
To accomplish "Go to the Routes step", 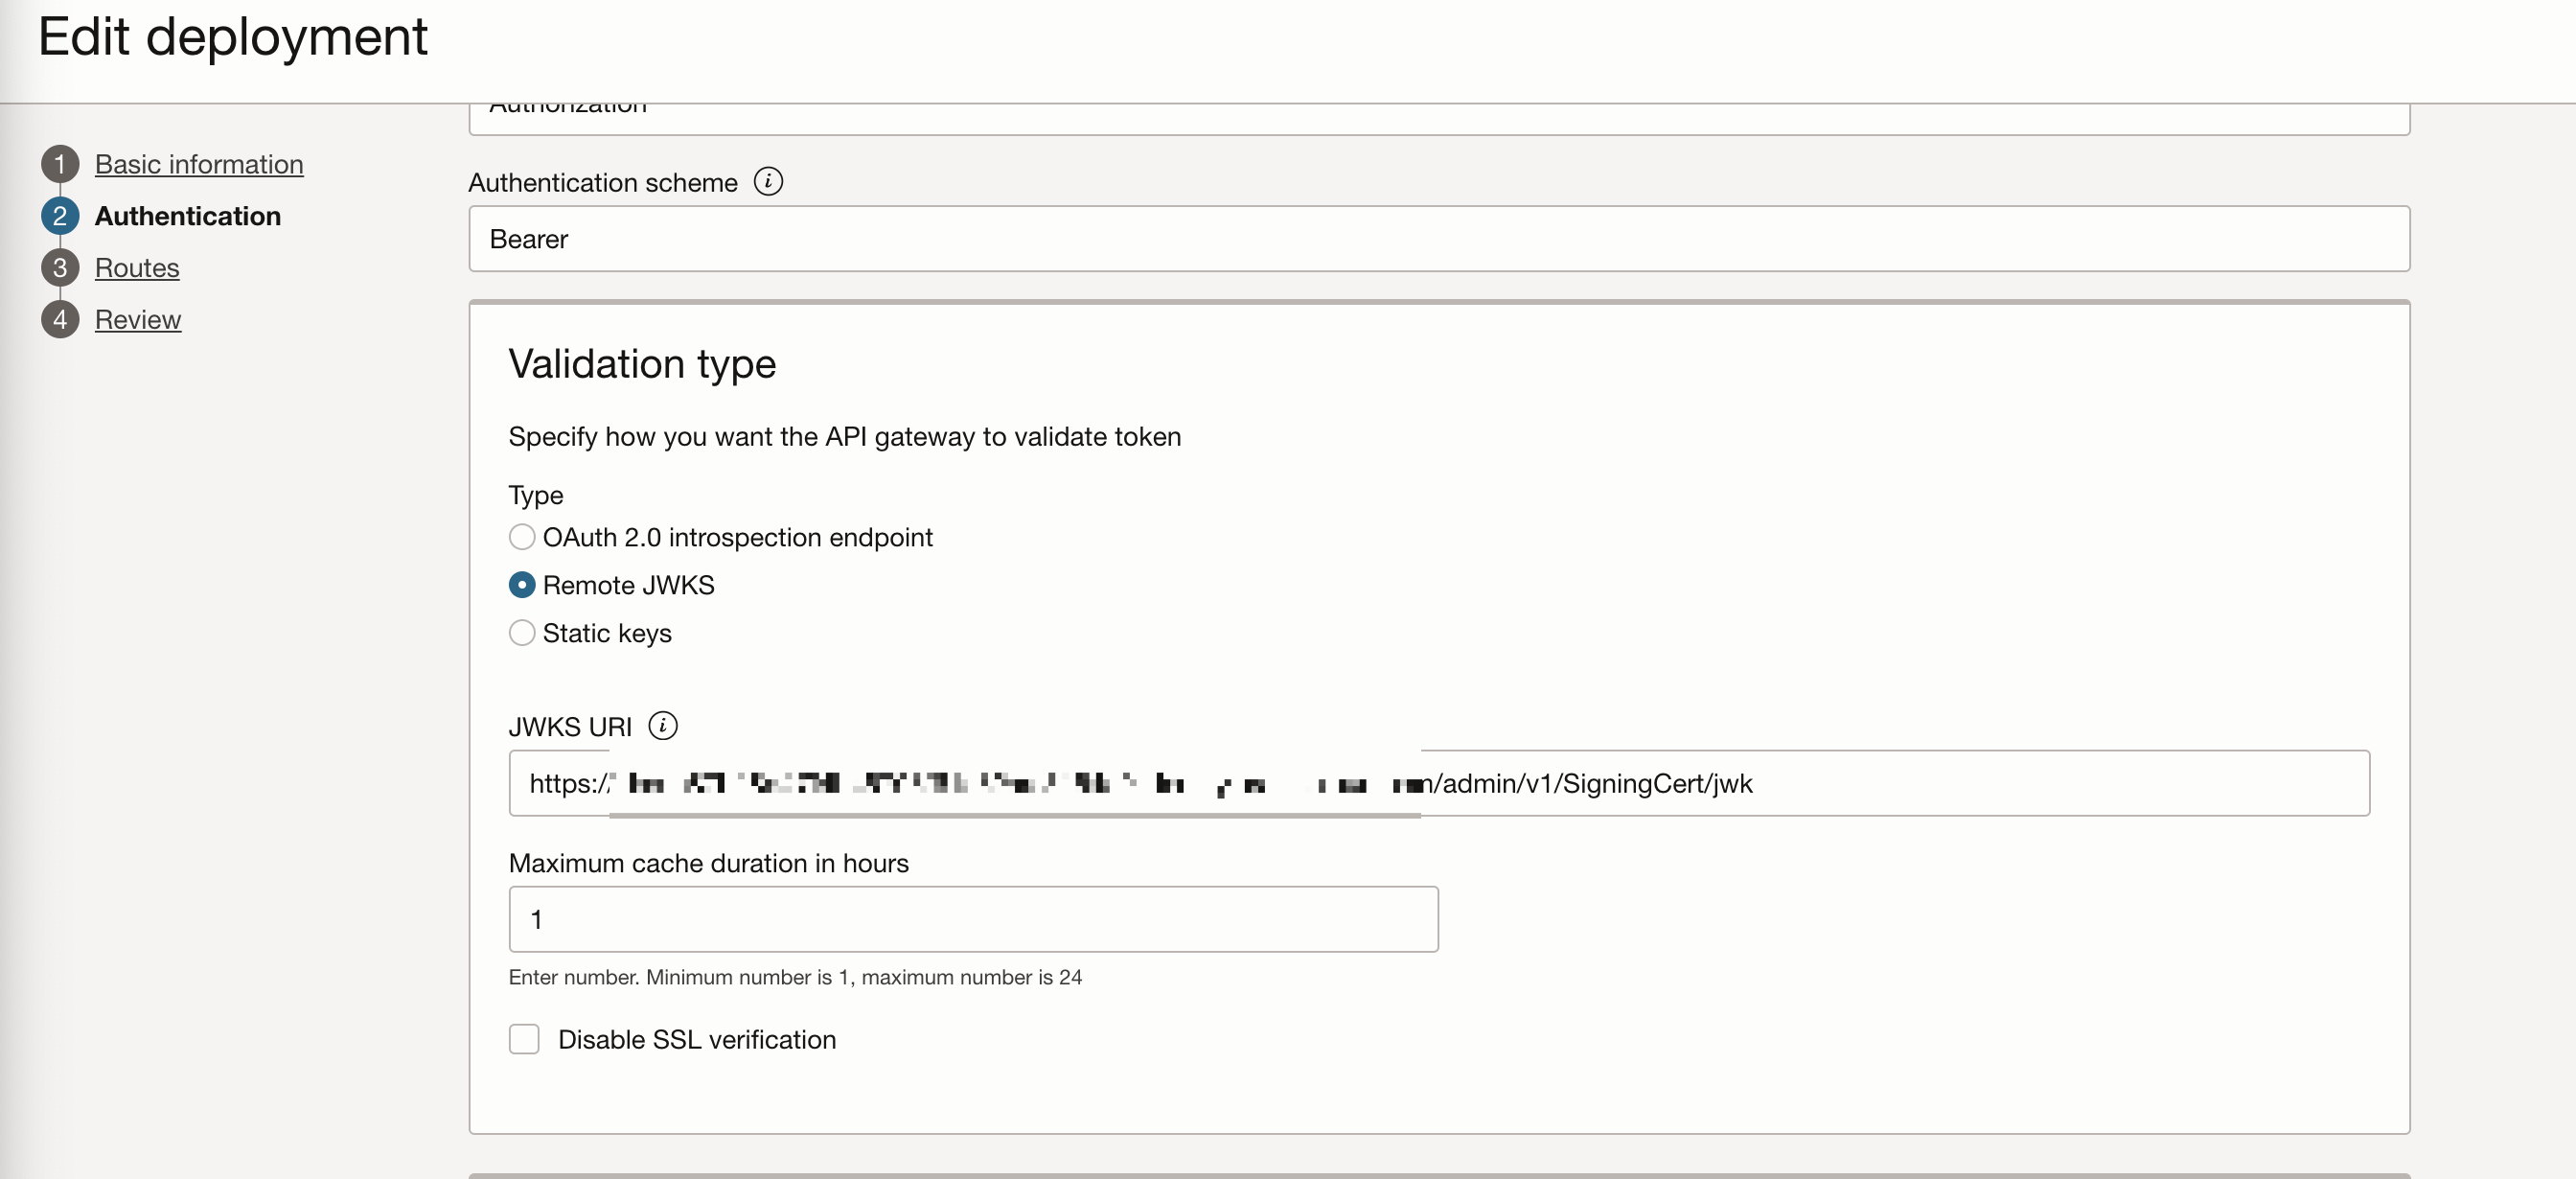I will click(137, 267).
